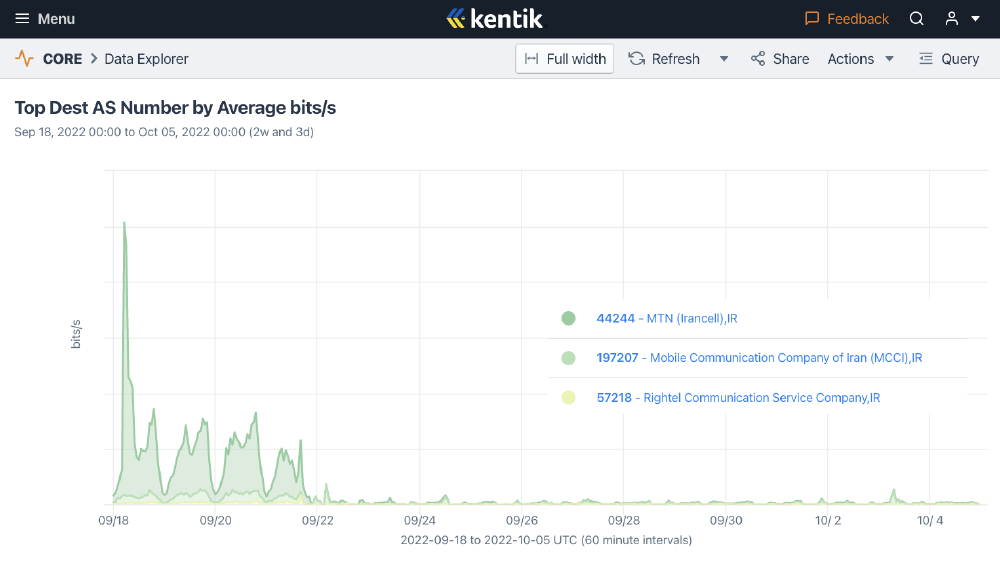Go to CORE in the breadcrumb
1000x568 pixels.
click(62, 59)
